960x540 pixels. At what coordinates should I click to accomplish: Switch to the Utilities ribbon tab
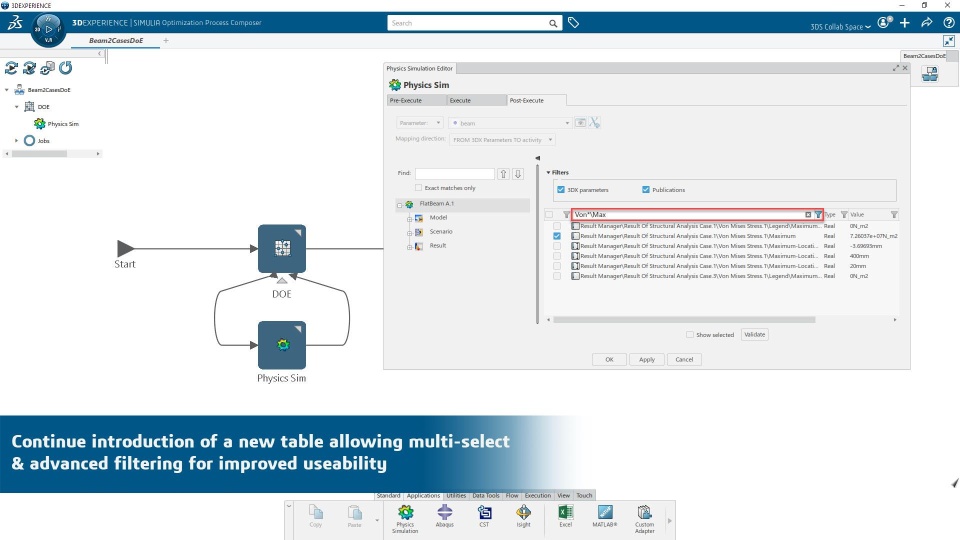456,495
